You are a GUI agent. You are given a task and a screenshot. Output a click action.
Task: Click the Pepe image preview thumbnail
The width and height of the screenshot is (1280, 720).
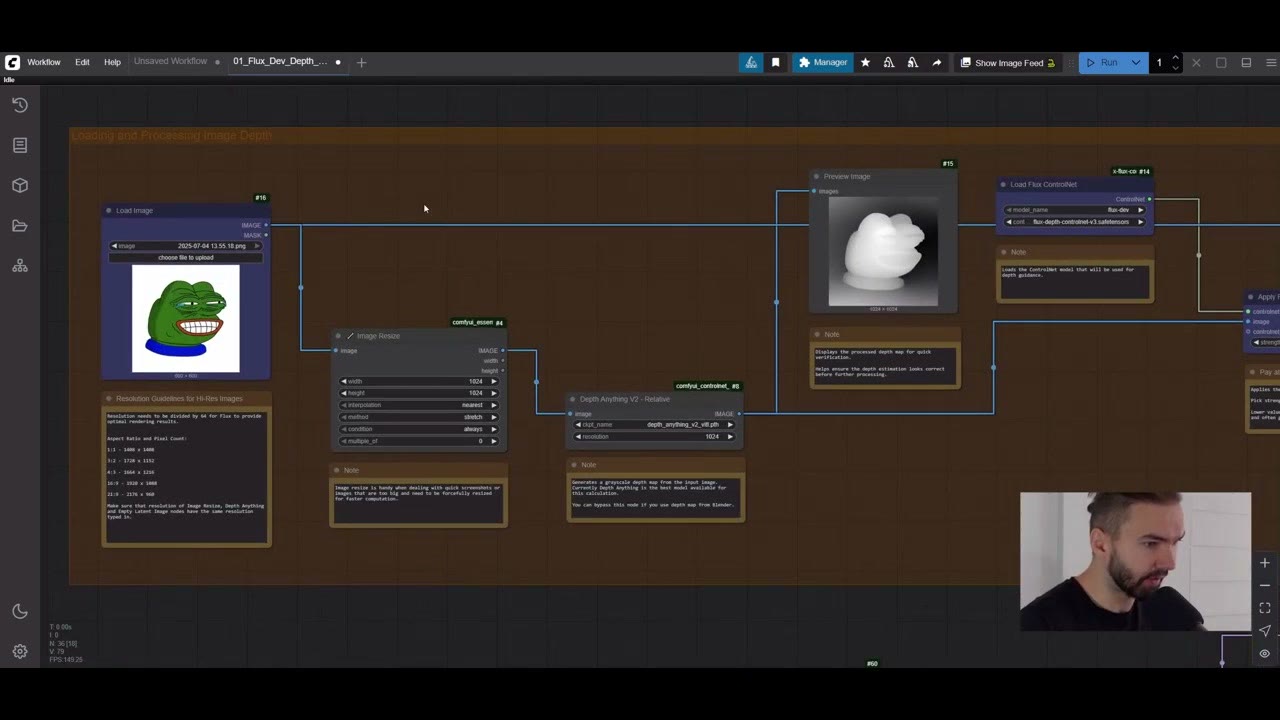(186, 318)
